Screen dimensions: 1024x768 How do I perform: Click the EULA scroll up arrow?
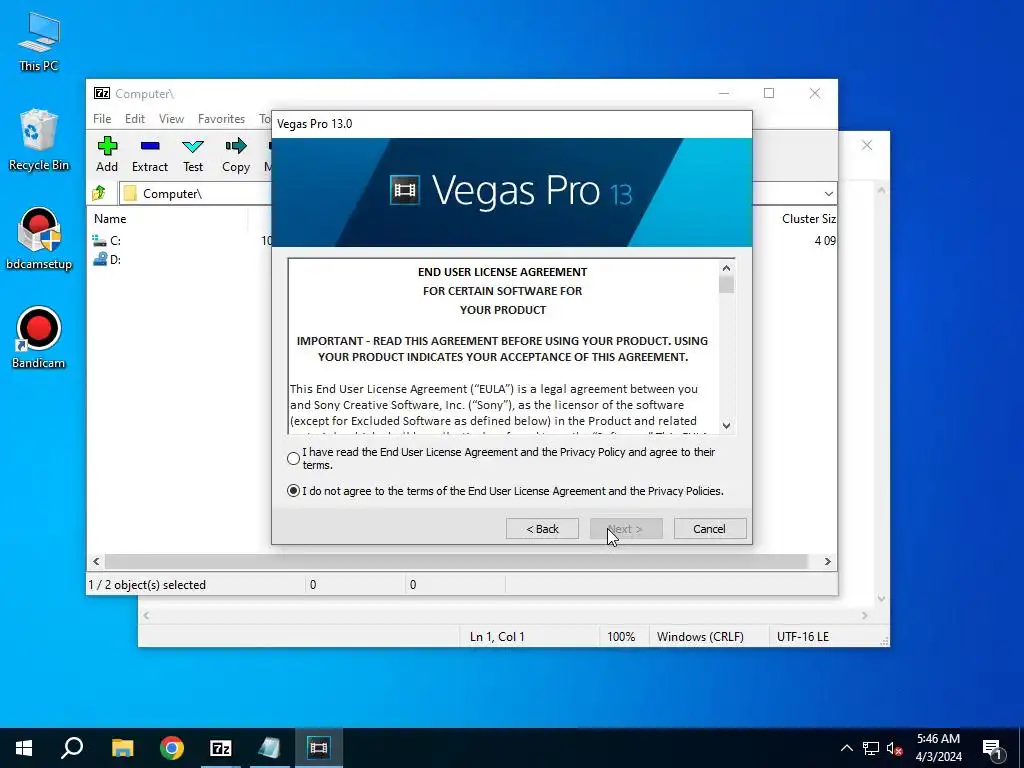pos(726,268)
